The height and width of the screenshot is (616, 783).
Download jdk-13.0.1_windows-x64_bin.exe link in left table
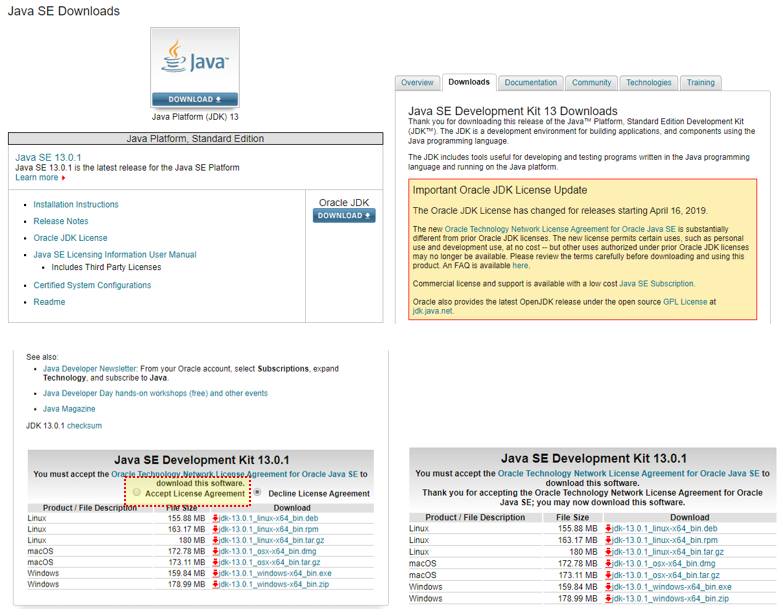(275, 573)
